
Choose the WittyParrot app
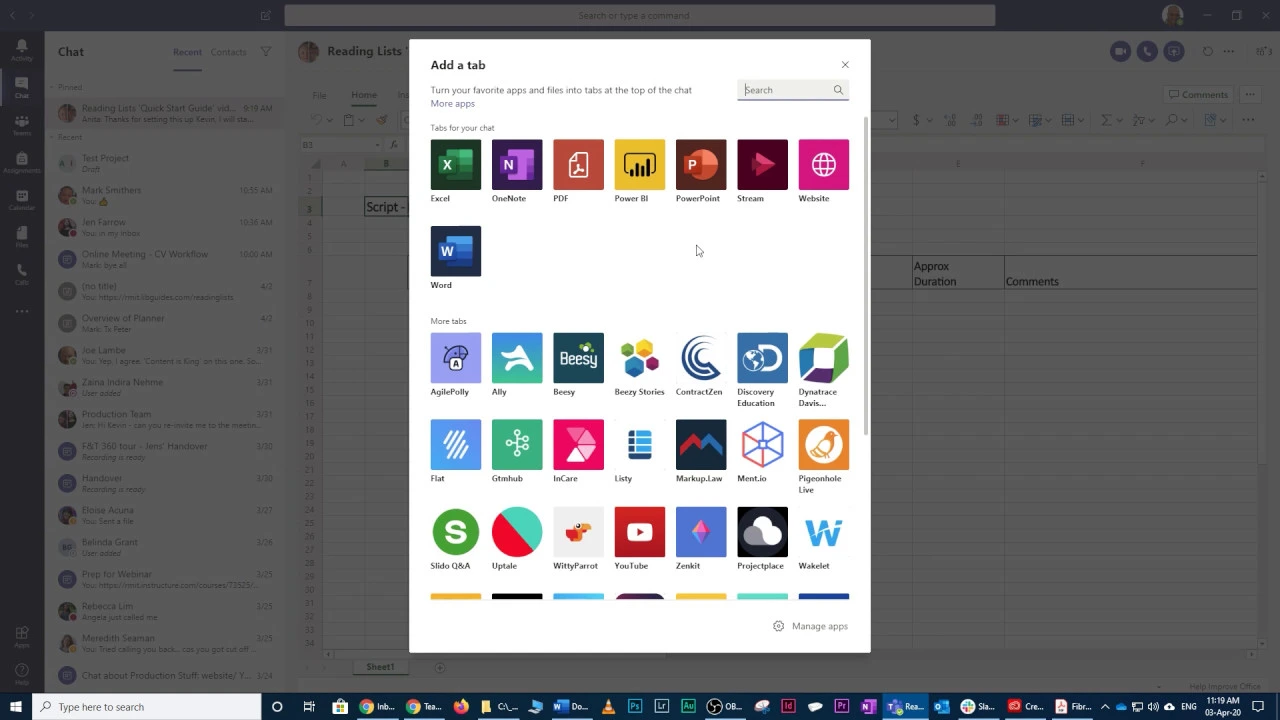coord(578,532)
